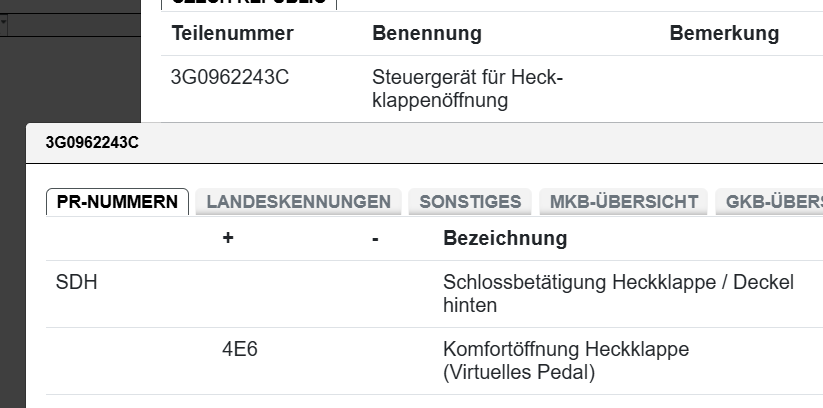Click the Komfortöffnung Heckklappe description
Viewport: 823px width, 408px height.
(565, 361)
